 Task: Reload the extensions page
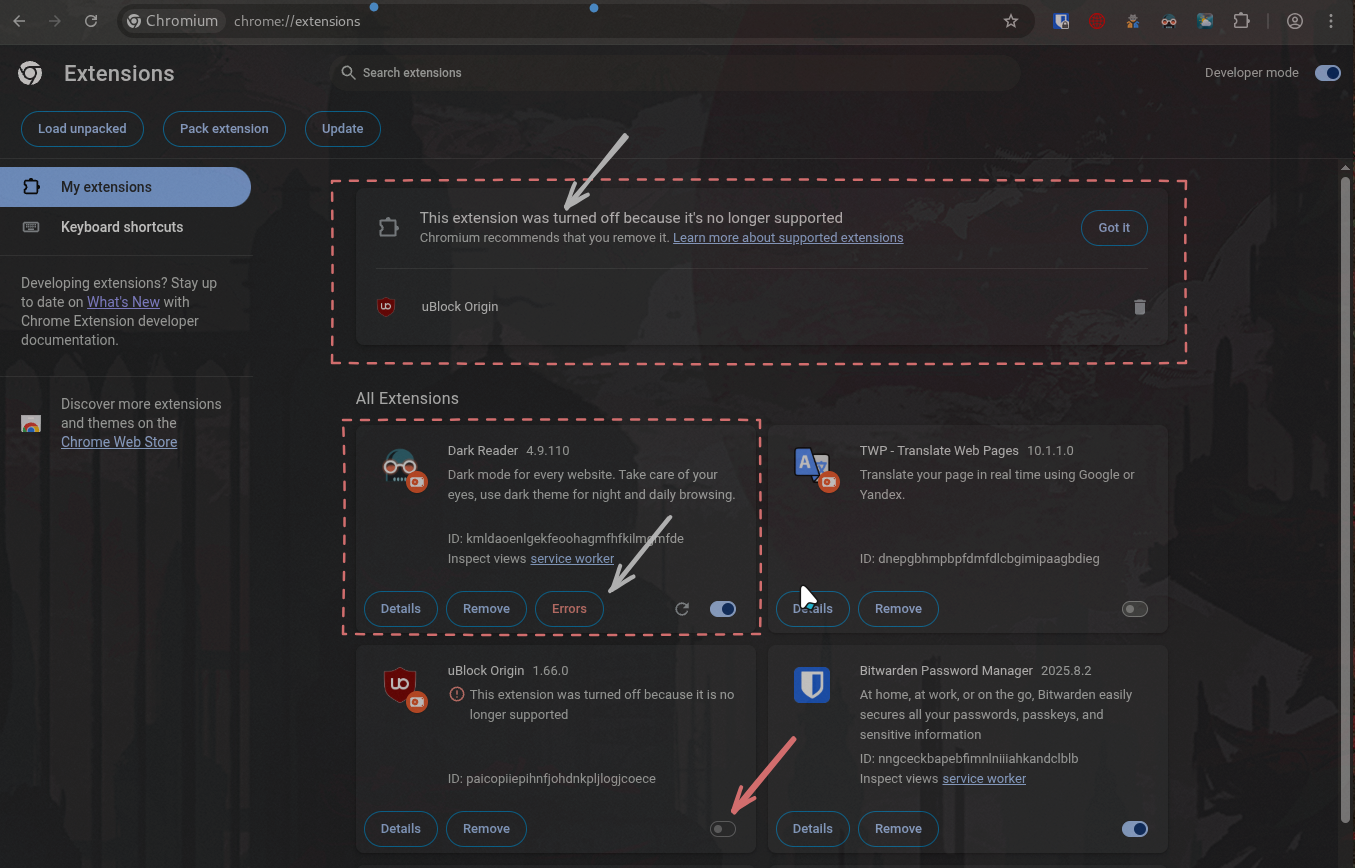pos(91,21)
